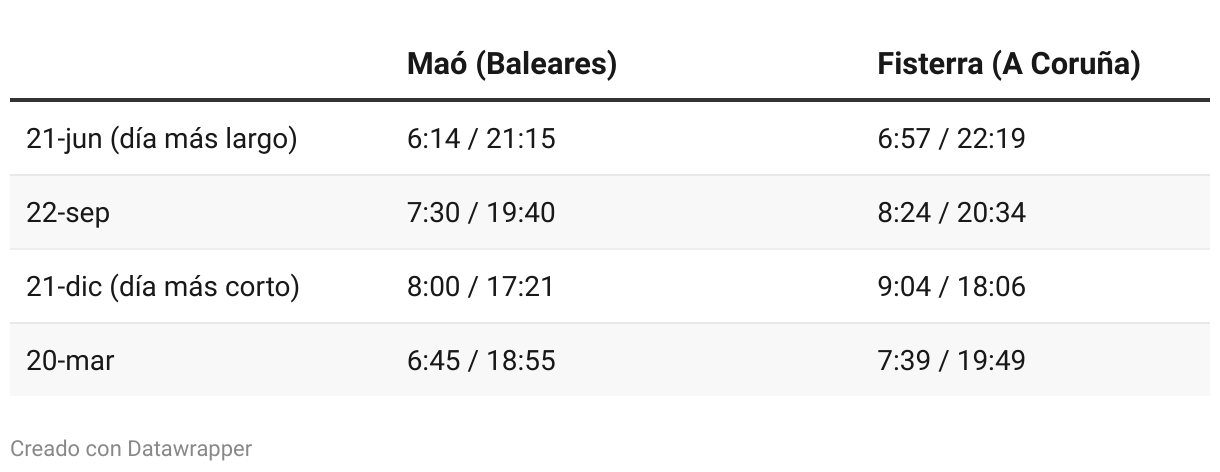Select the 20-mar row label

(x=70, y=360)
